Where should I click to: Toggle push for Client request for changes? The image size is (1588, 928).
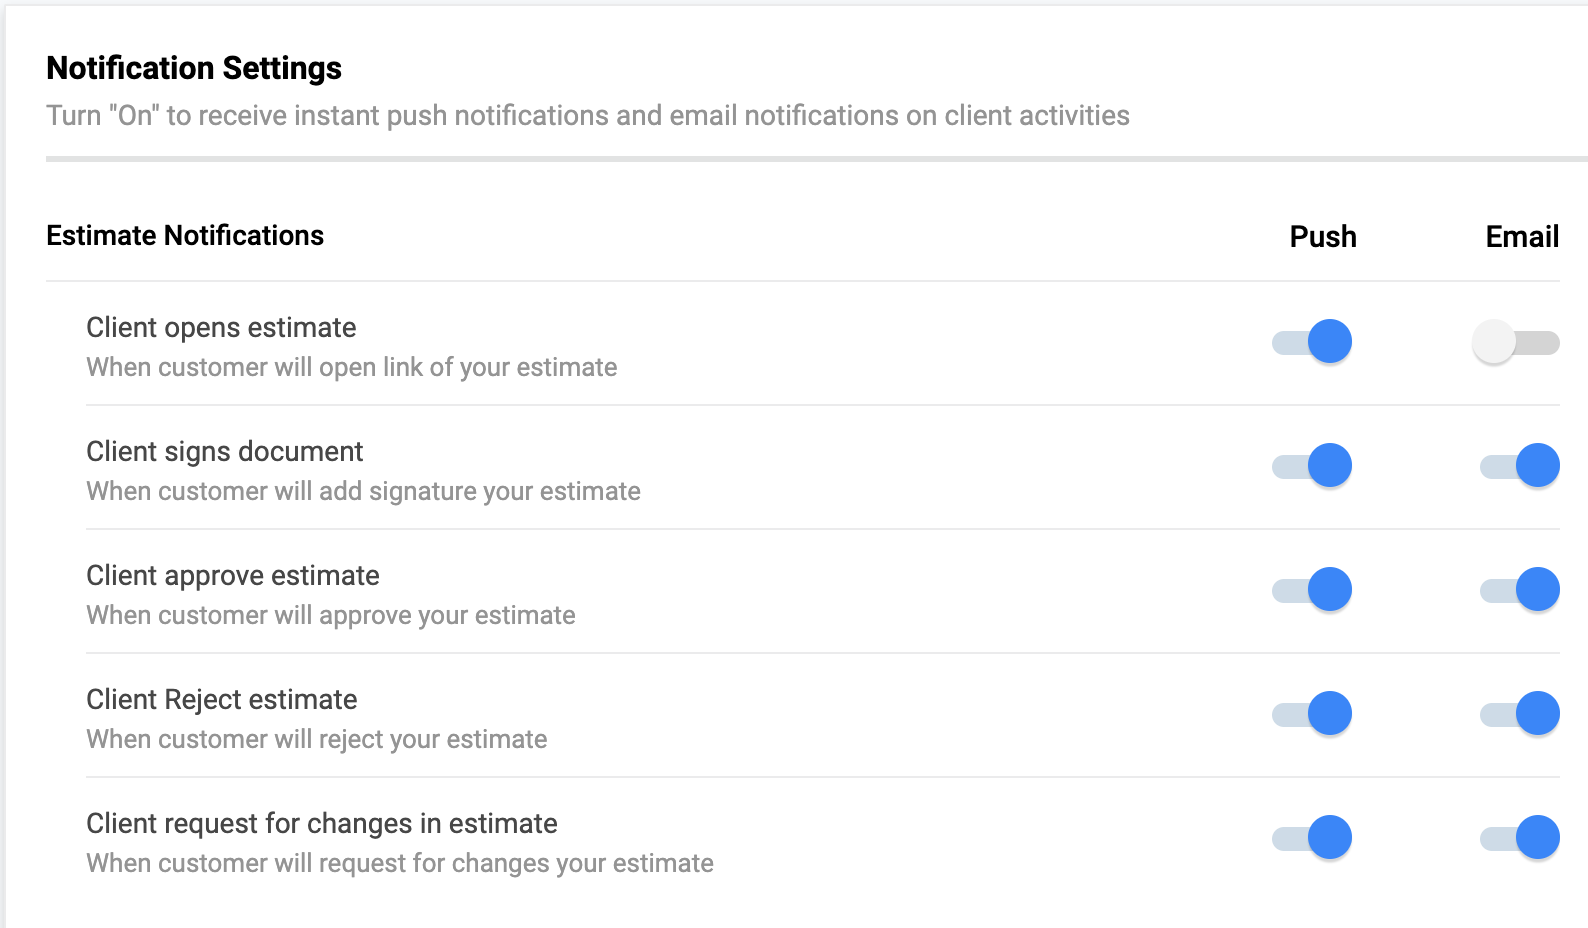(1312, 838)
